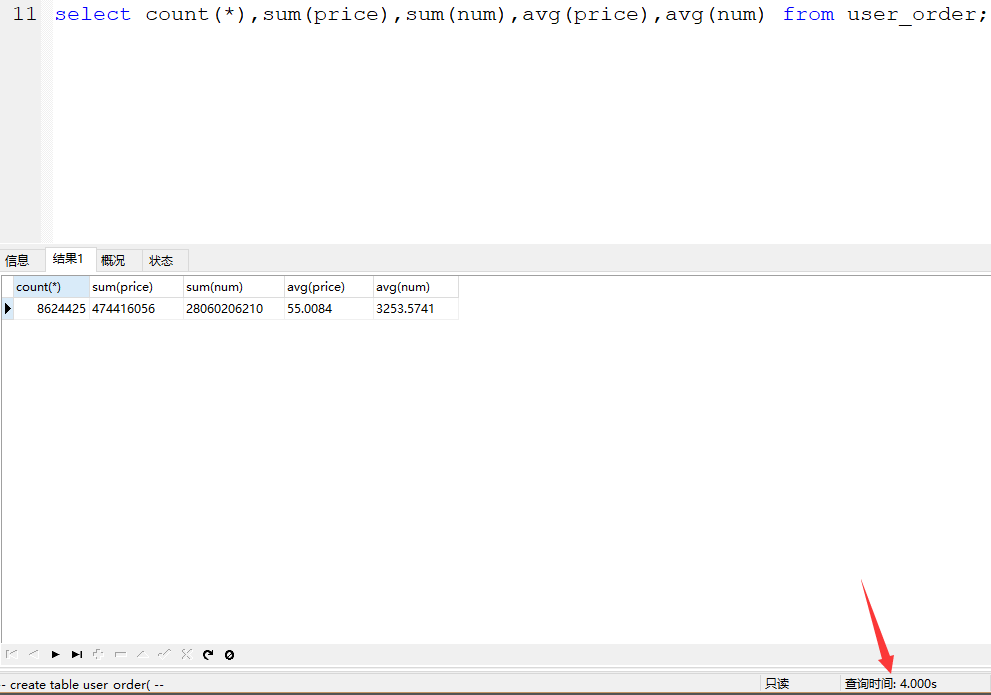
Task: Open the 信息 tab
Action: pos(17,260)
